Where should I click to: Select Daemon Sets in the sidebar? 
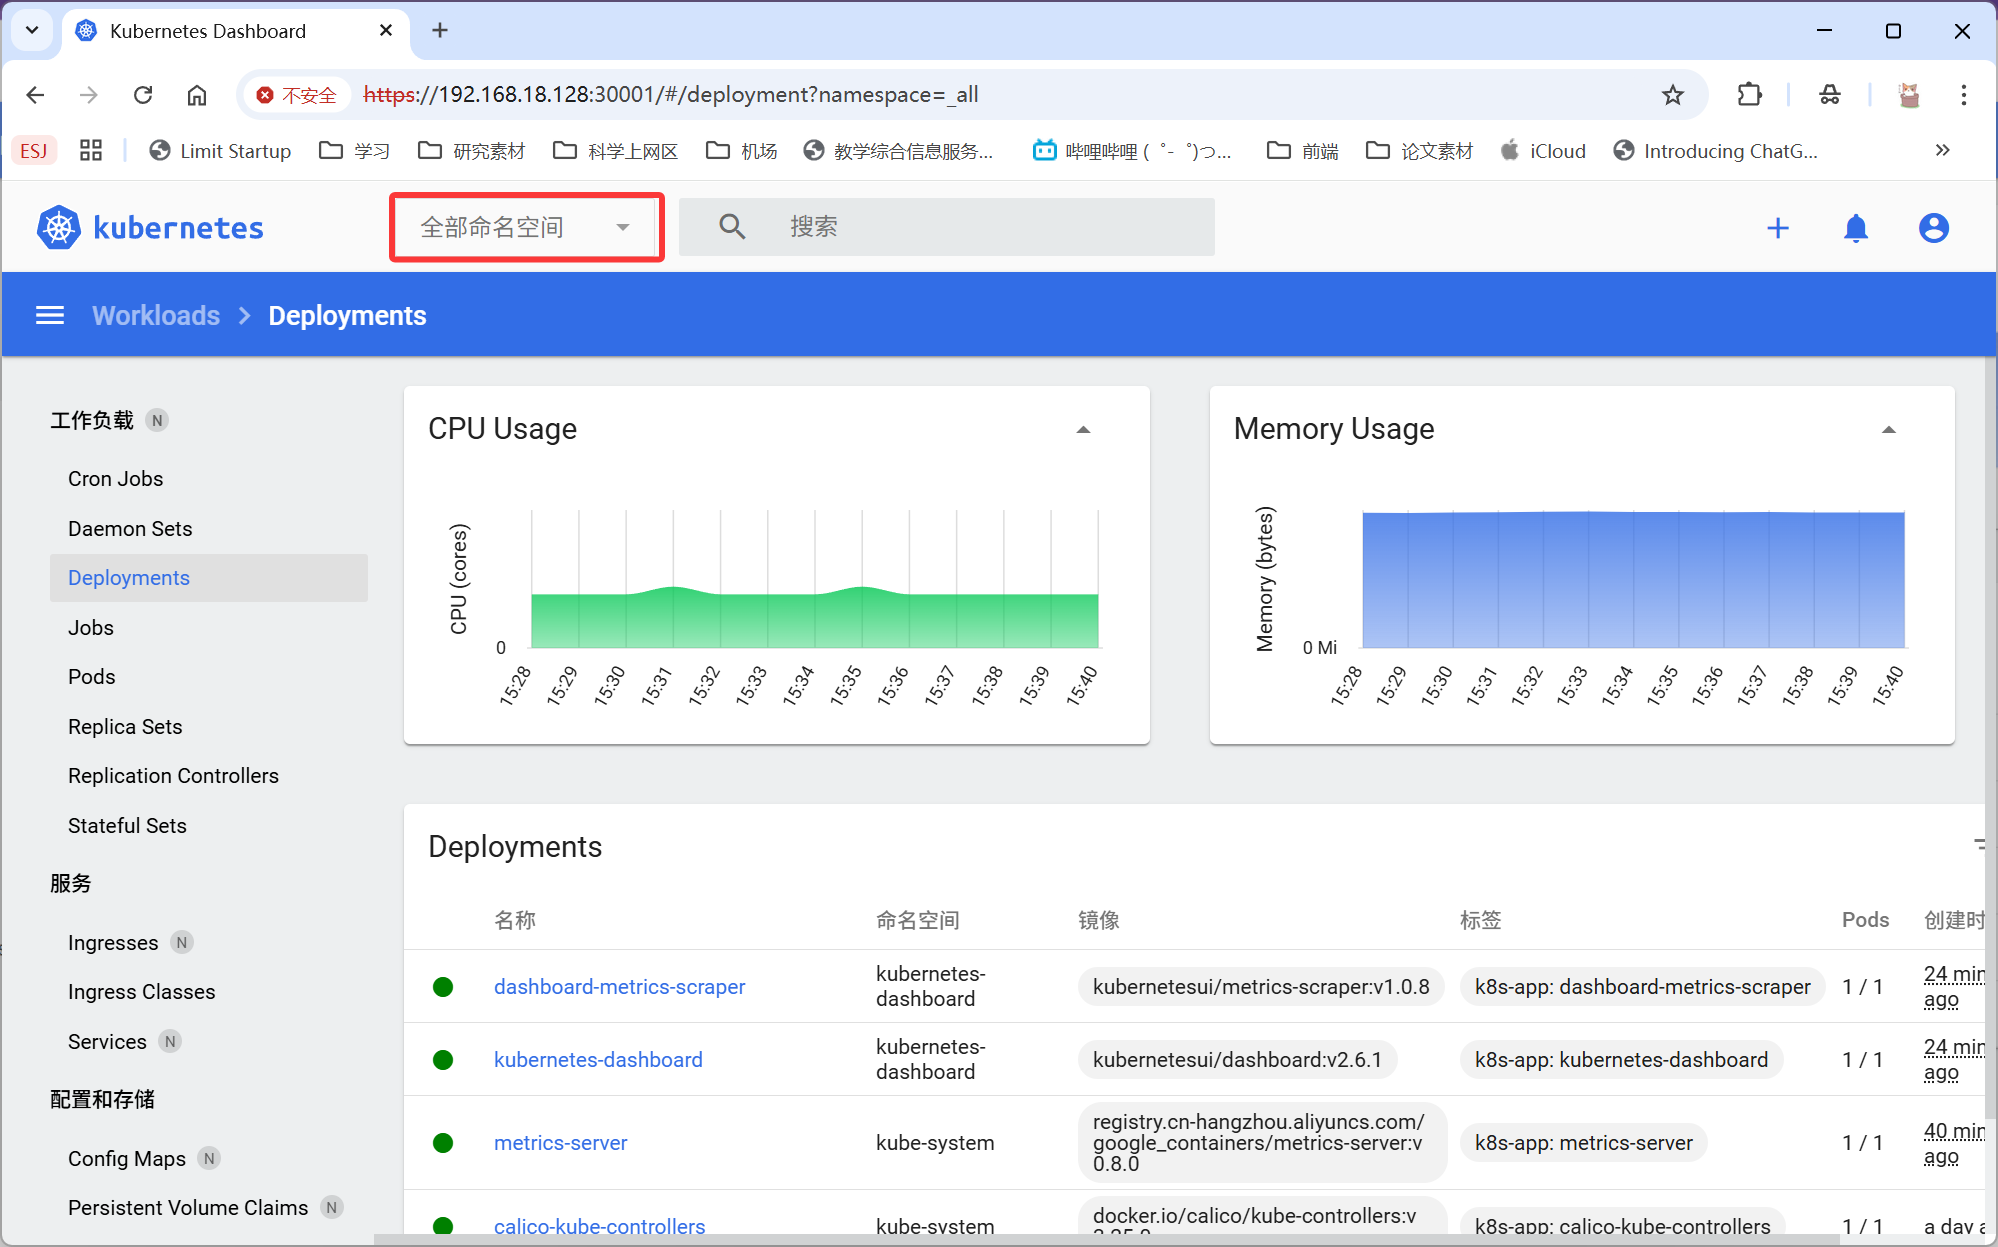(x=130, y=529)
